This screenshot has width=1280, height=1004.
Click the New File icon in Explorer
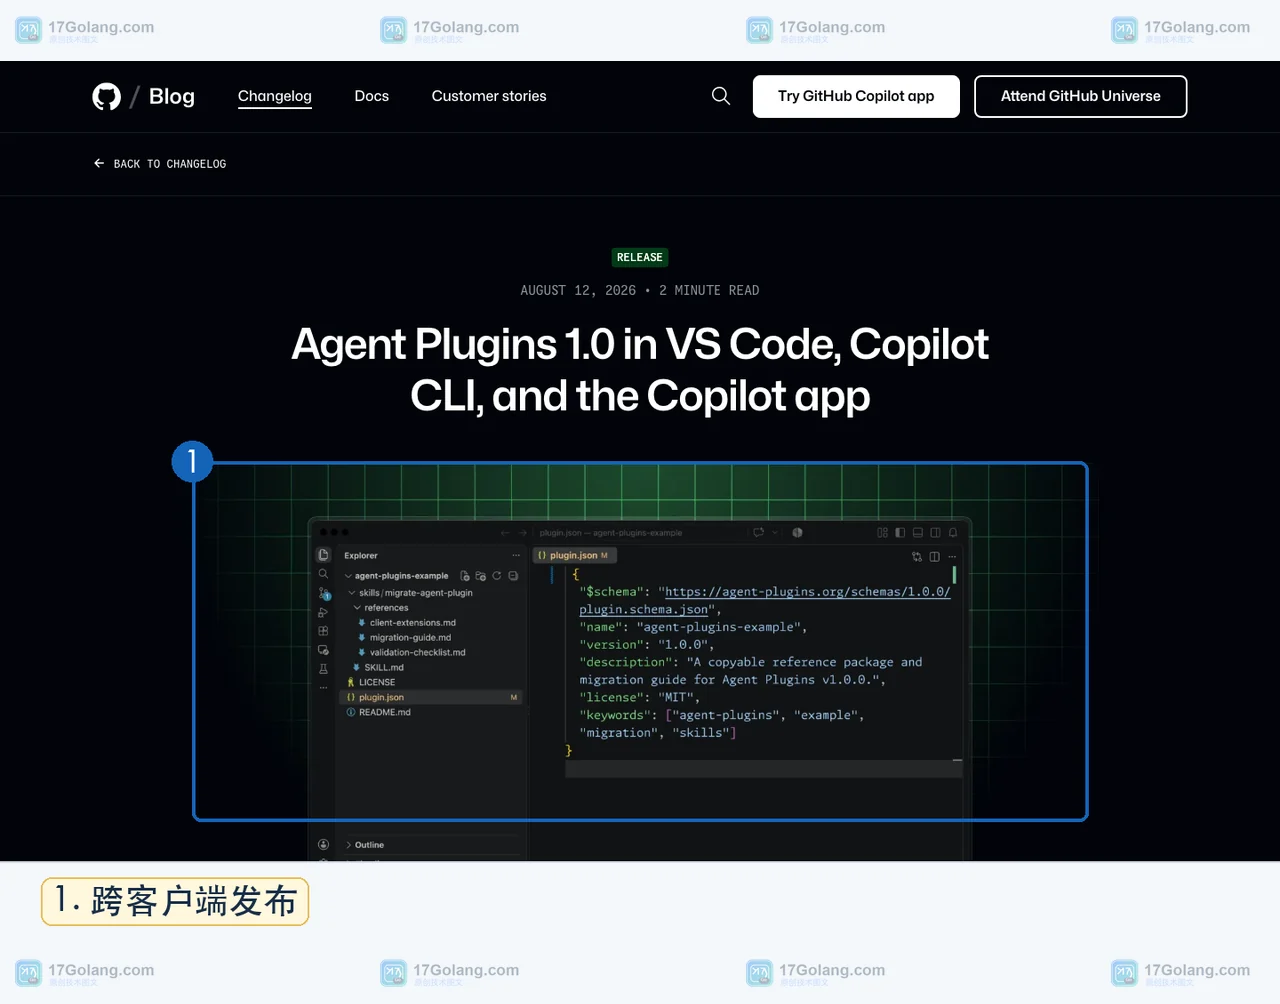point(465,576)
